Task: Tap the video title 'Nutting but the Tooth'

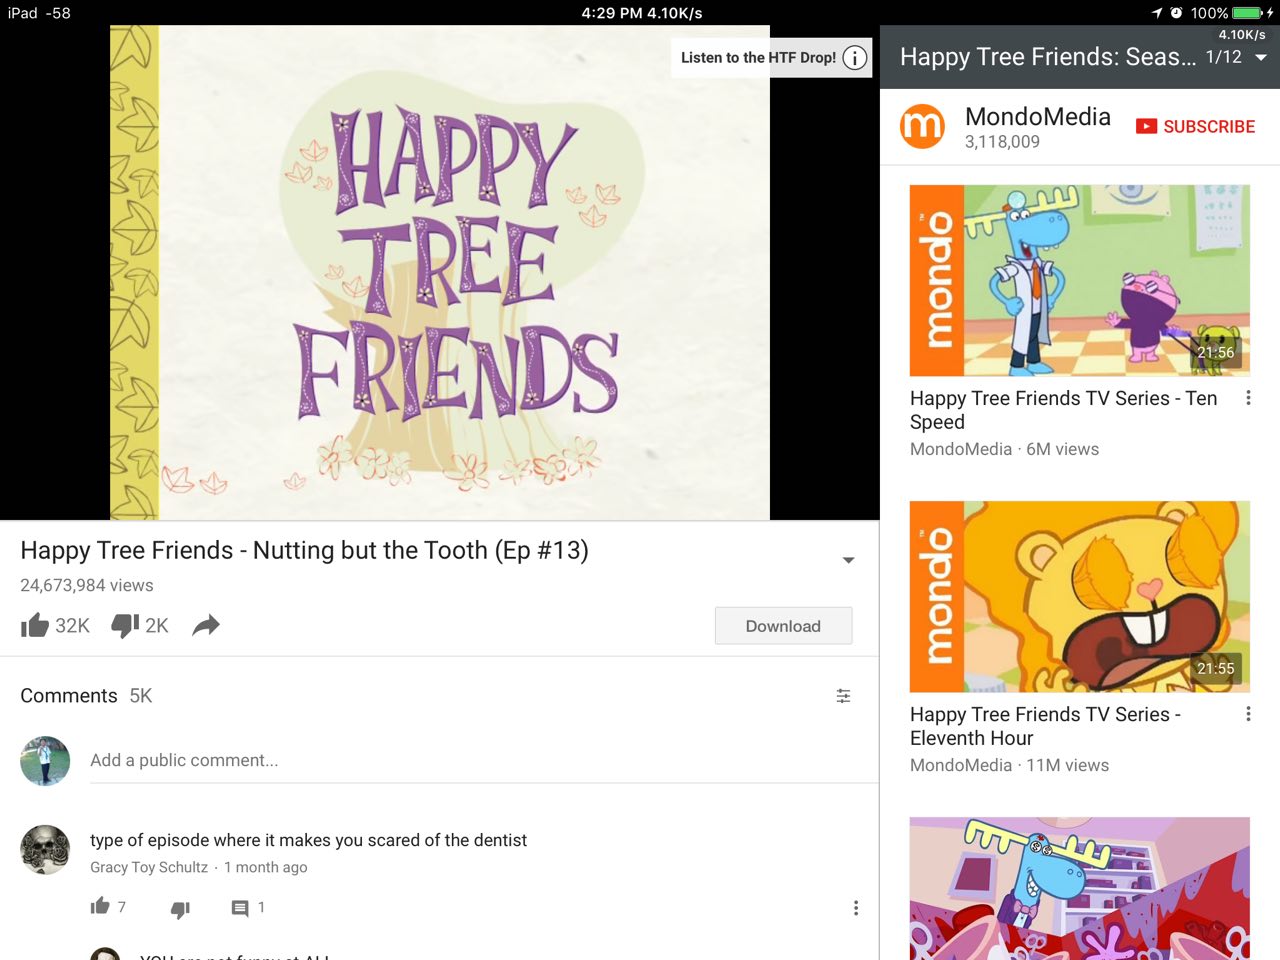Action: tap(304, 551)
